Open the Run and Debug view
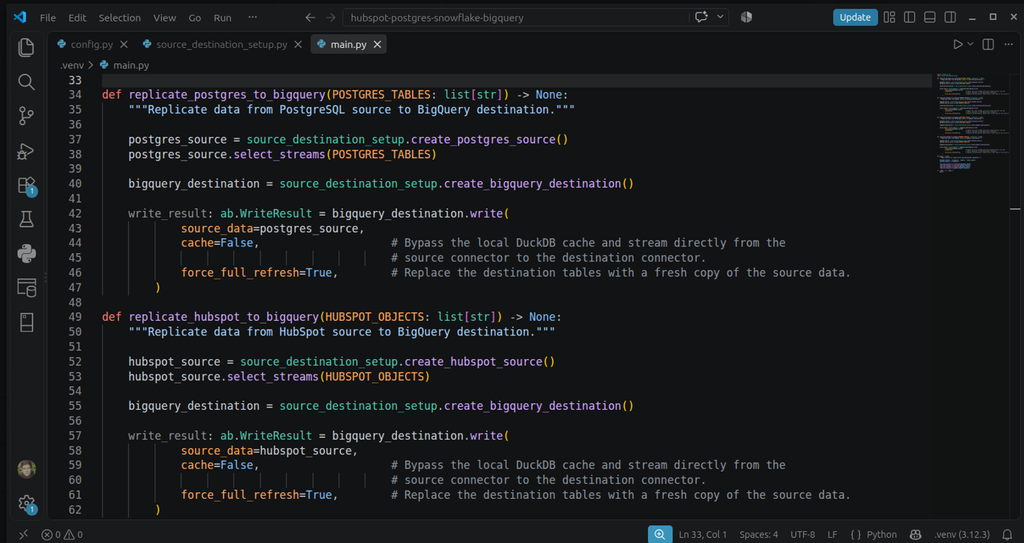 click(26, 151)
